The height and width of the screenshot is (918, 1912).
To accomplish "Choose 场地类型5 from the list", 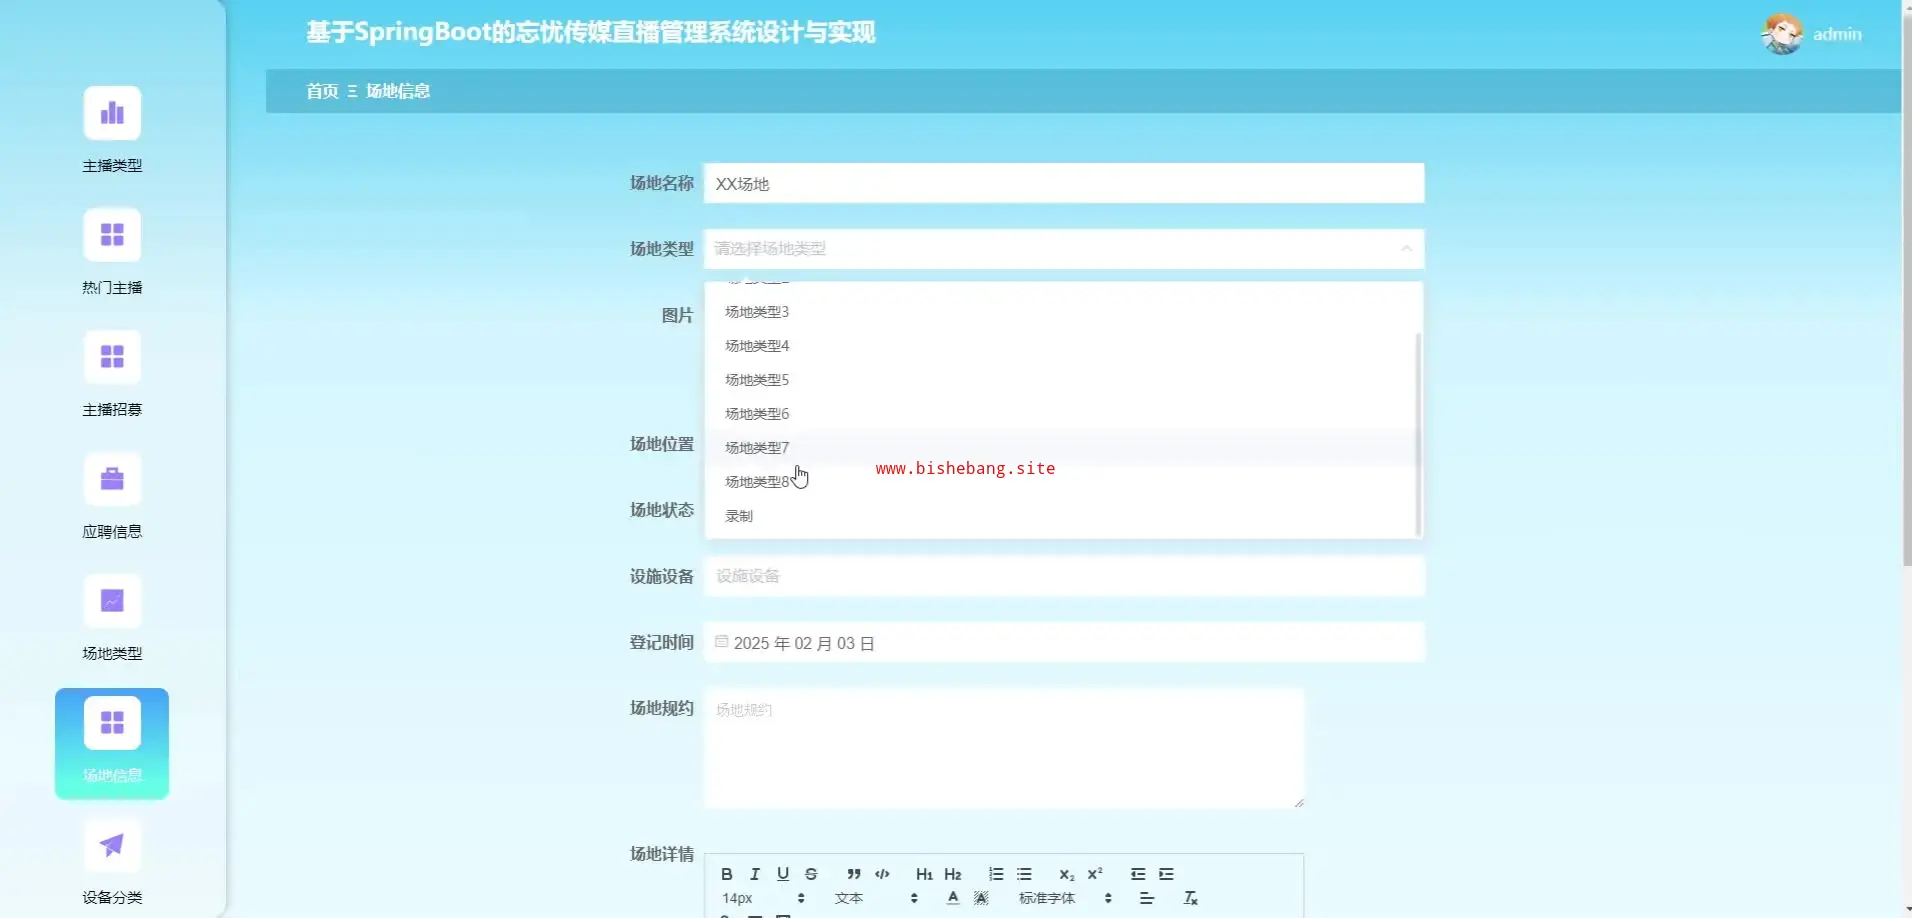I will tap(1060, 380).
